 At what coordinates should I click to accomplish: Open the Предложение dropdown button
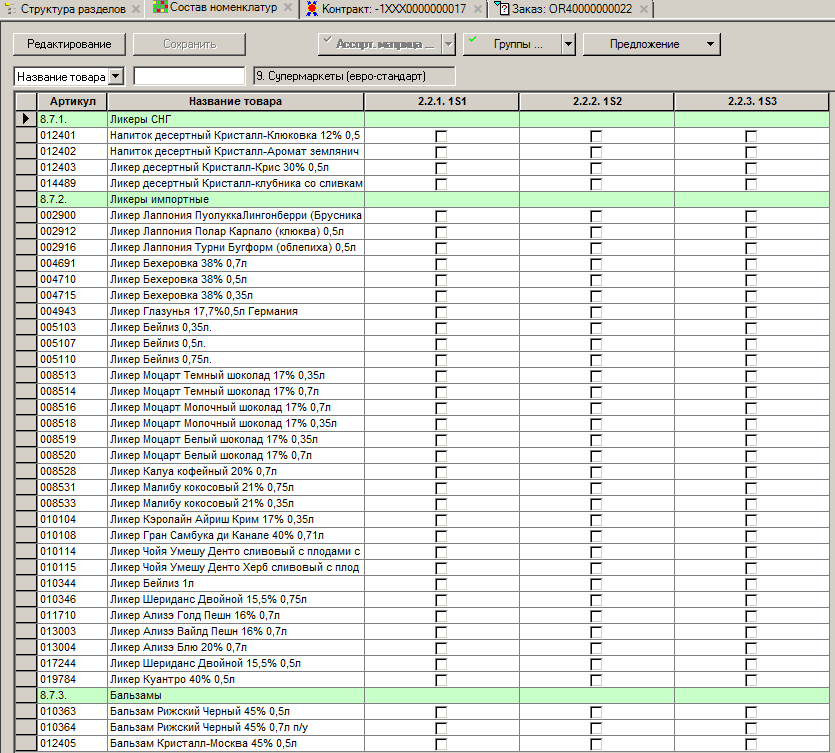652,44
